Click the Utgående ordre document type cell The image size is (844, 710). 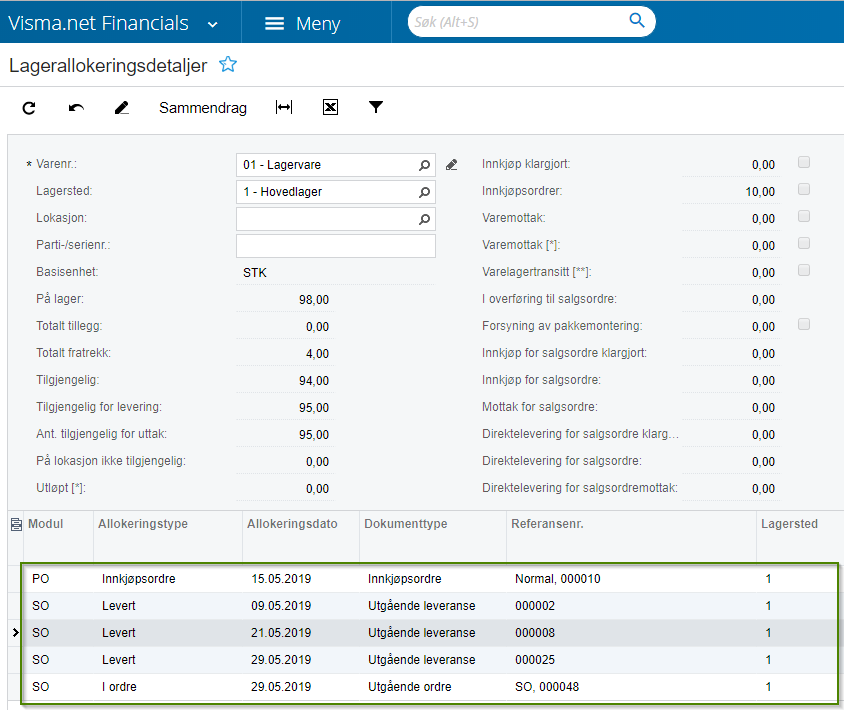pyautogui.click(x=410, y=687)
